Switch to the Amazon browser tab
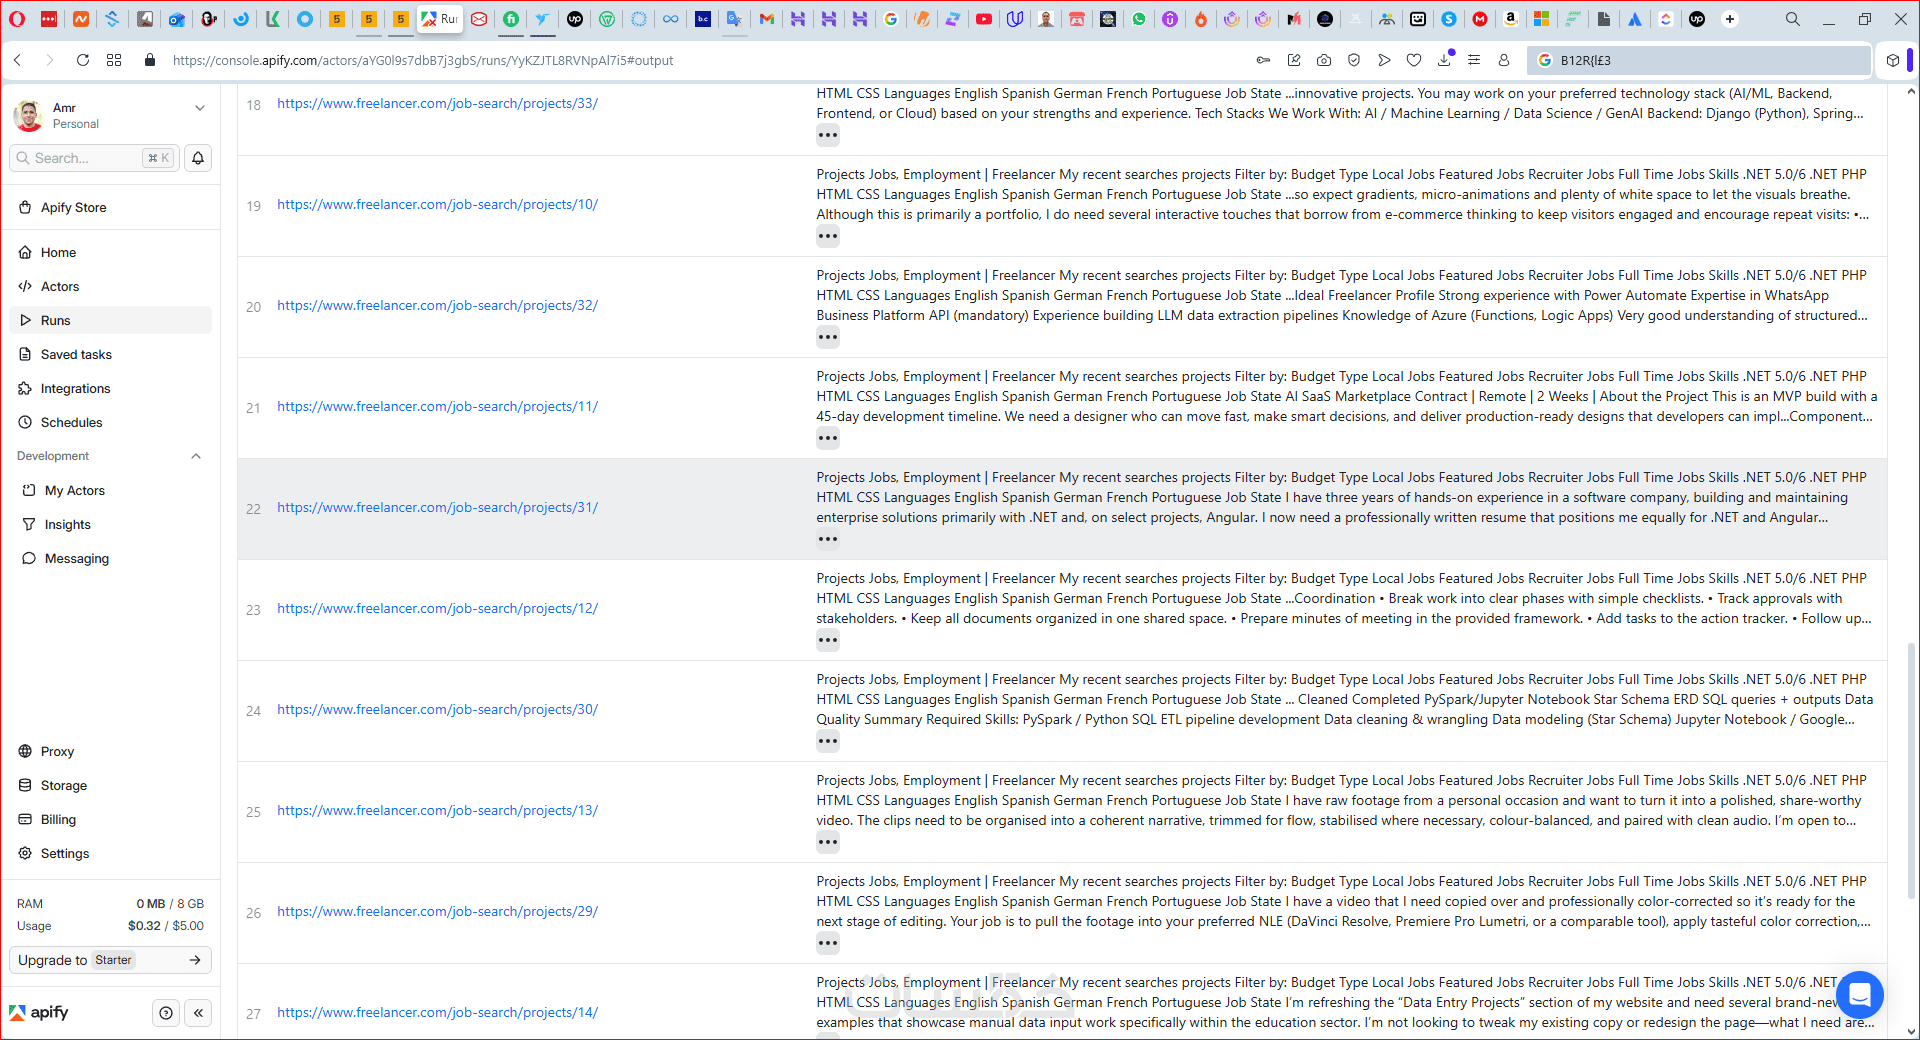The image size is (1920, 1040). point(1511,19)
